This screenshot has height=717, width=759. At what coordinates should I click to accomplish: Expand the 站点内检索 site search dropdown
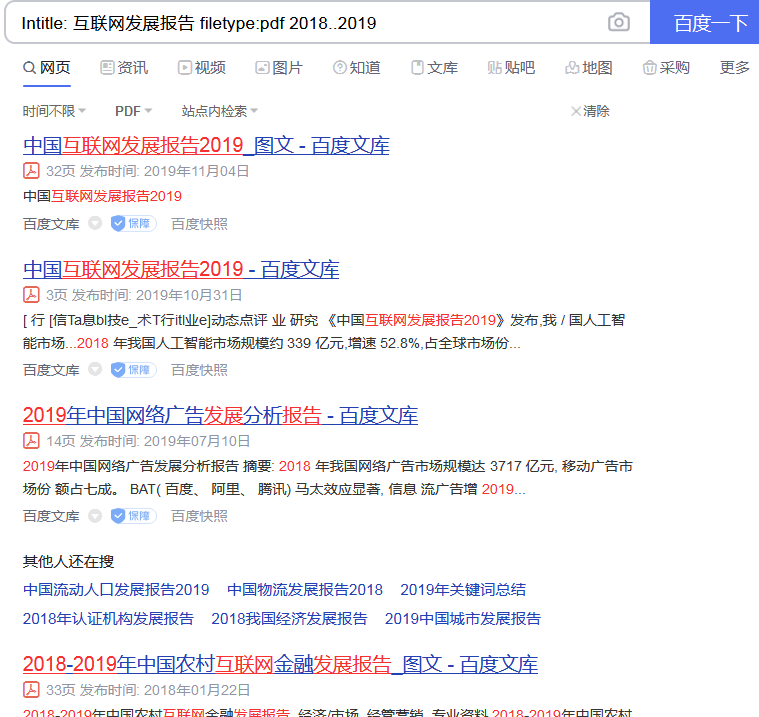point(219,111)
